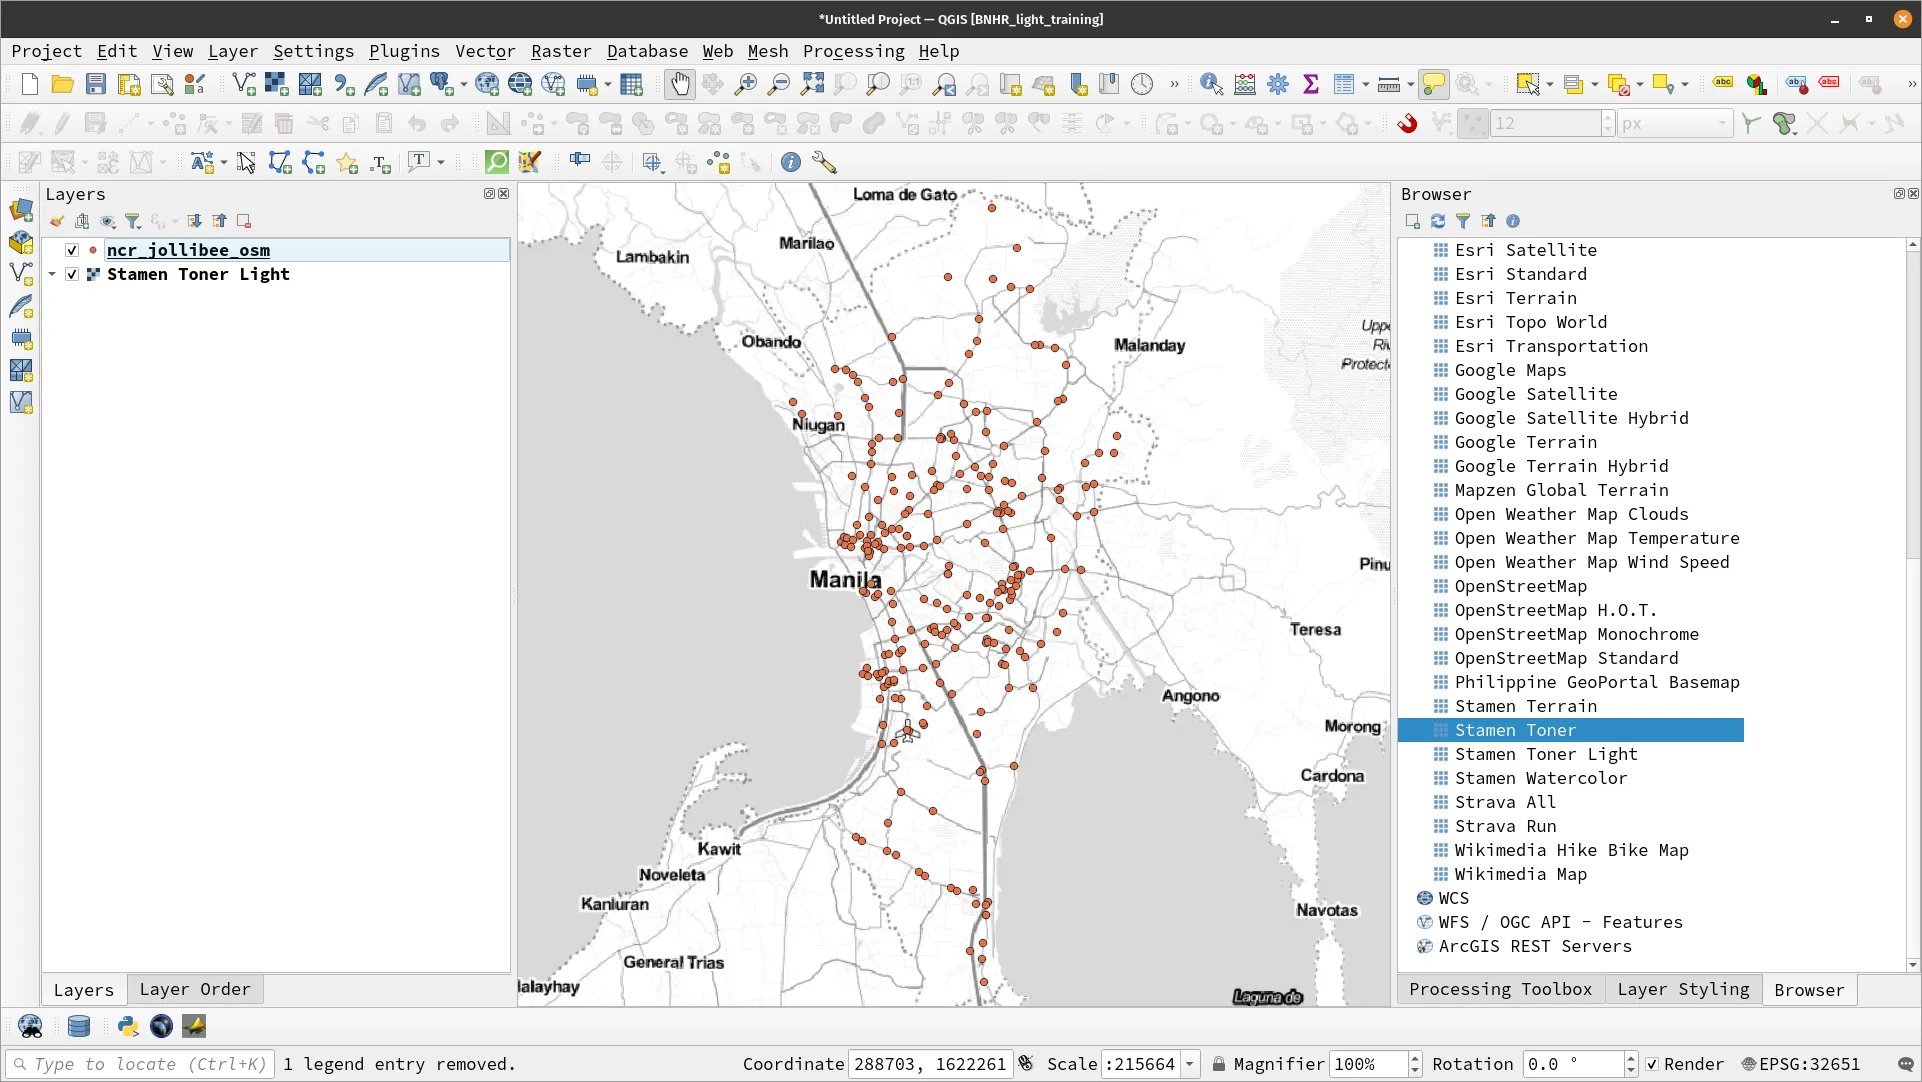The height and width of the screenshot is (1082, 1922).
Task: Uncheck Stamen Toner Light layer visibility
Action: pos(71,274)
